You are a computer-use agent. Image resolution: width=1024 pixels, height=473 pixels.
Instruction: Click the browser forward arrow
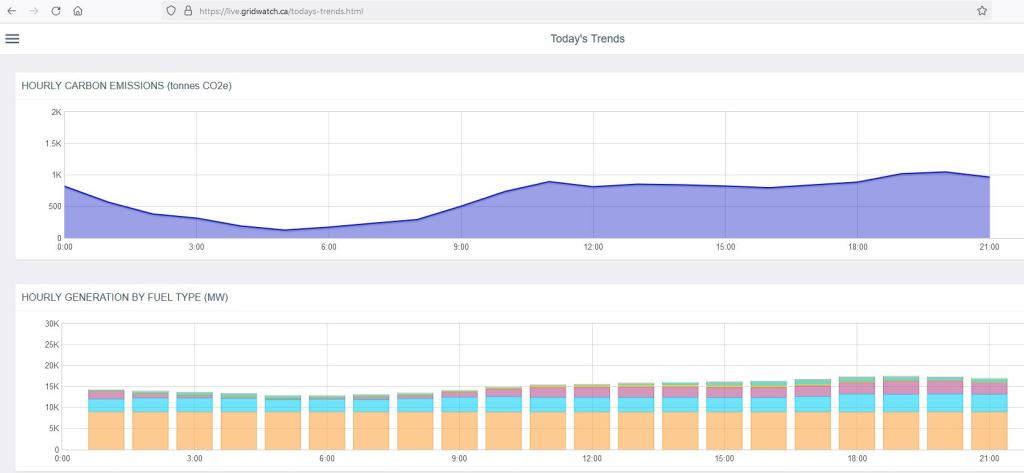pos(34,10)
